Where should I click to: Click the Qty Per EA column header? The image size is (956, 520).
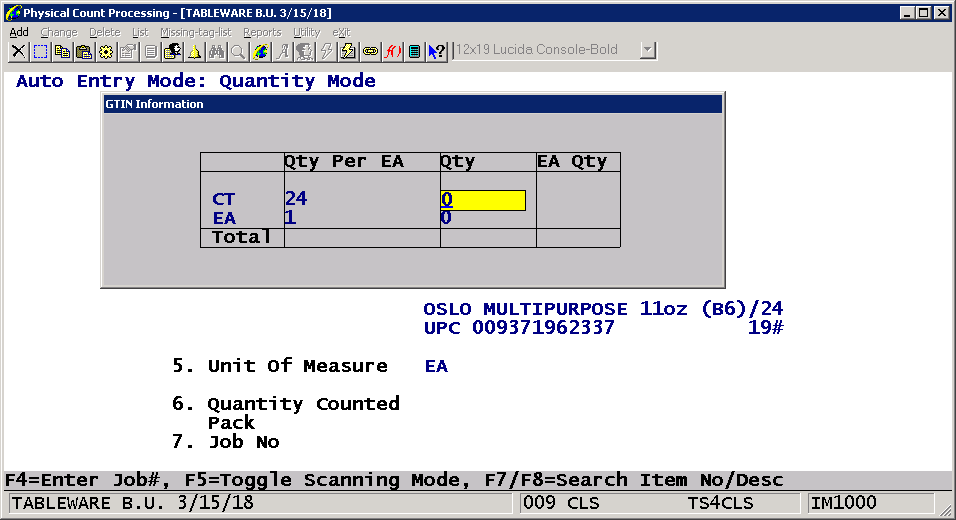[344, 162]
